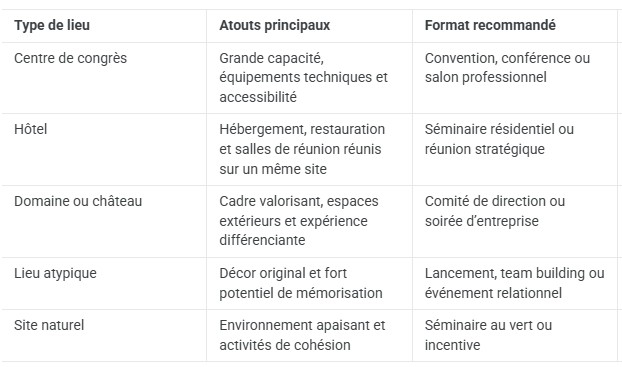Viewport: 622px width, 367px height.
Task: Select the 'Atouts principaux' column header
Action: [275, 25]
